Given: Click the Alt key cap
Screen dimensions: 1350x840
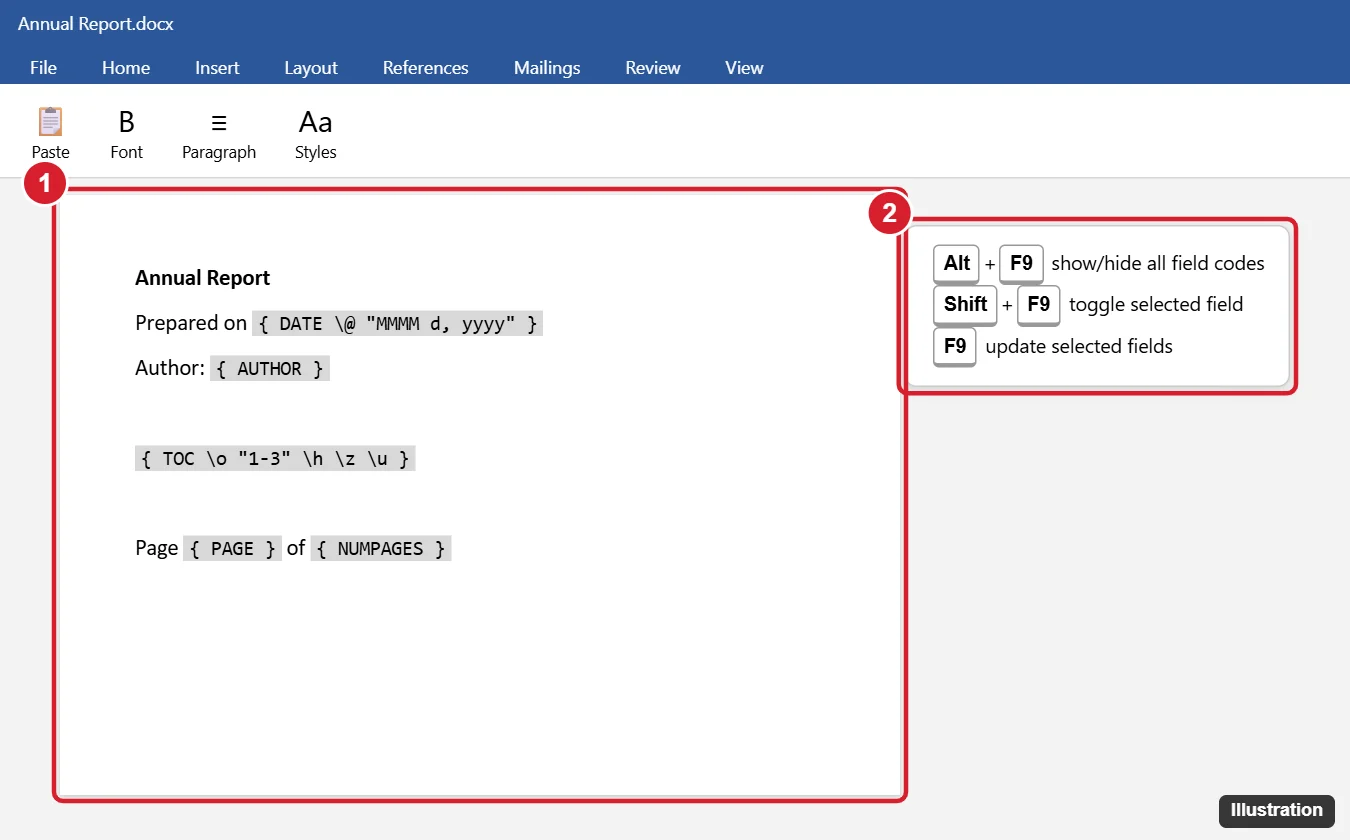Looking at the screenshot, I should tap(957, 264).
